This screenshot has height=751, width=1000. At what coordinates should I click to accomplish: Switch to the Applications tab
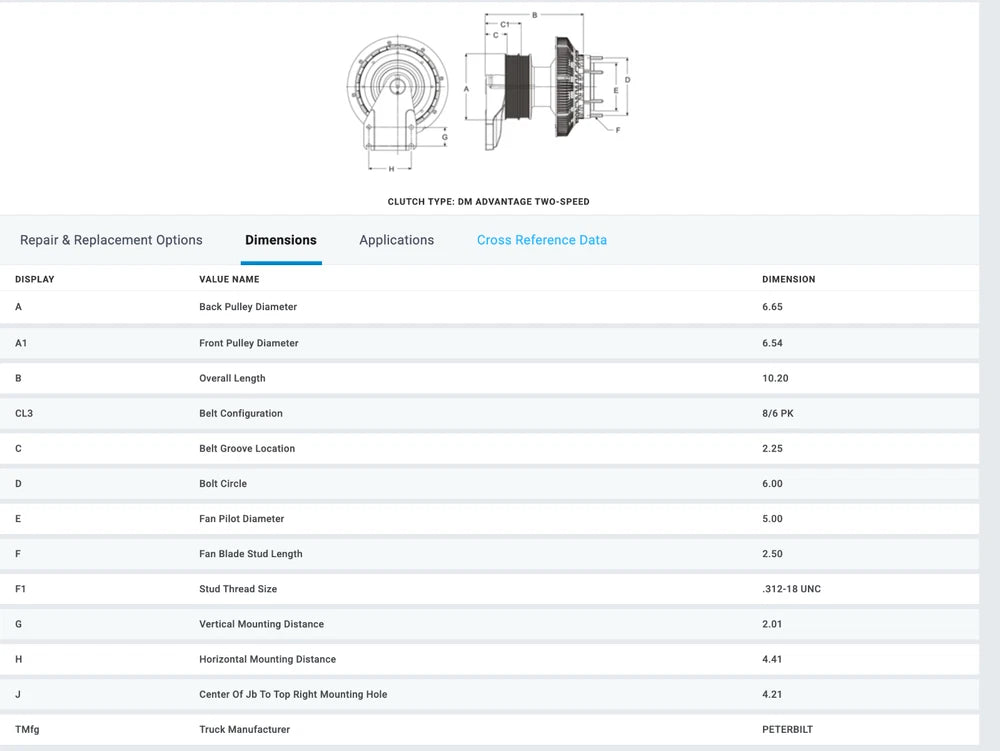[x=397, y=240]
